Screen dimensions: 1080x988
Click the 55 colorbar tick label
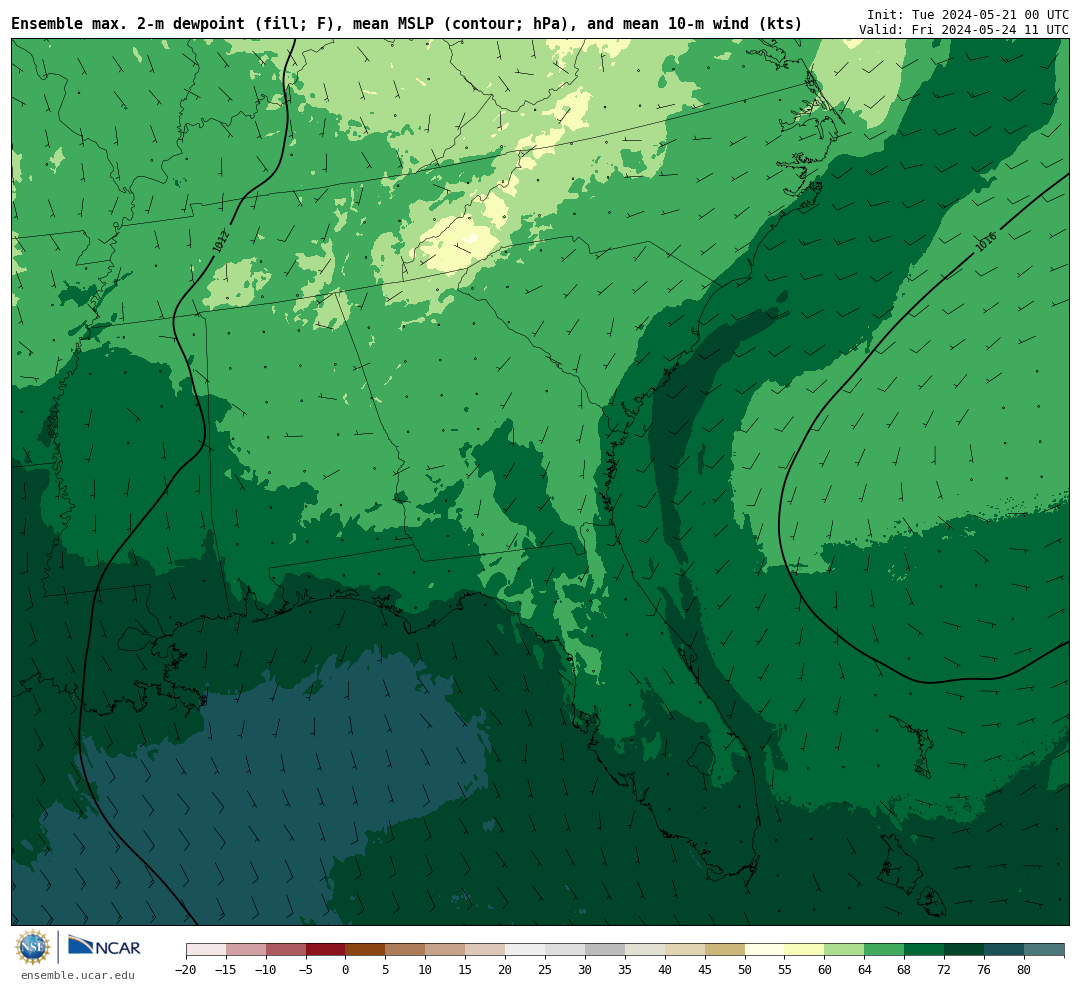click(785, 970)
